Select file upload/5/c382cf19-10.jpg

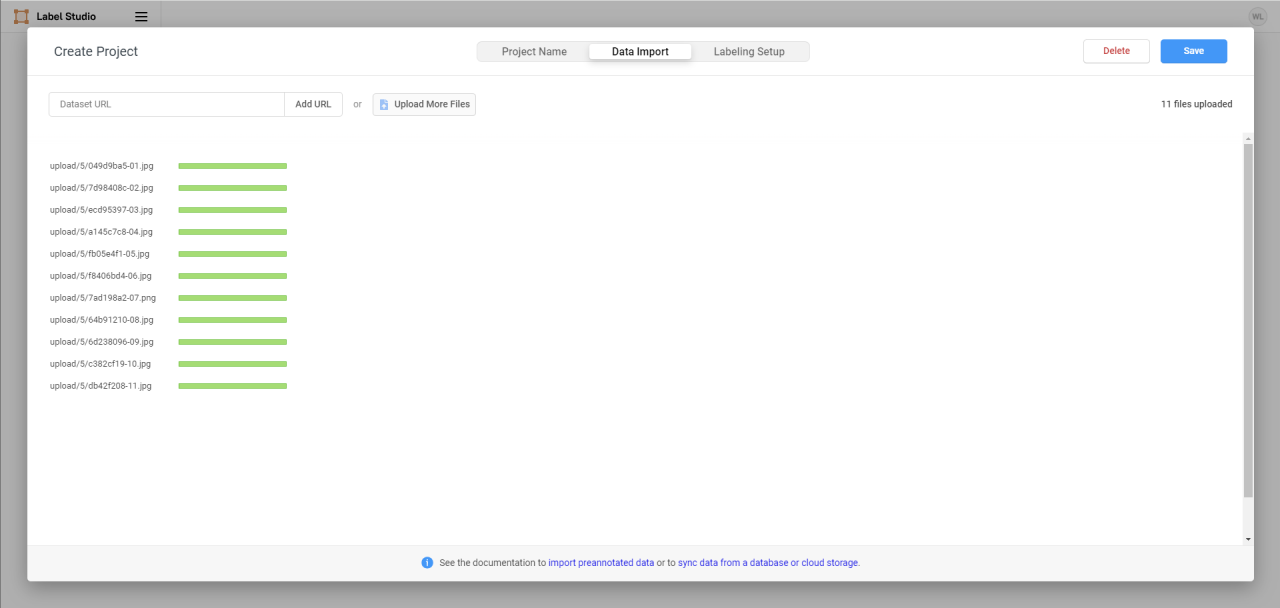101,364
